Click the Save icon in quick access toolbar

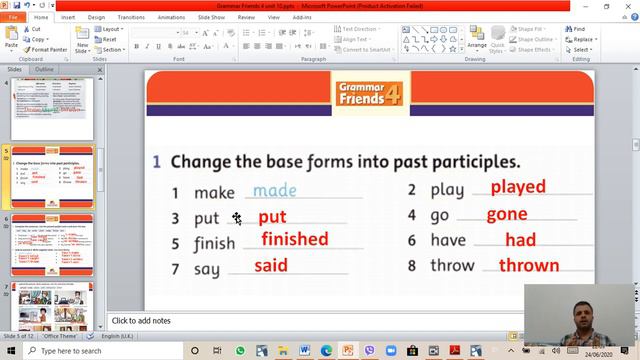pyautogui.click(x=17, y=5)
